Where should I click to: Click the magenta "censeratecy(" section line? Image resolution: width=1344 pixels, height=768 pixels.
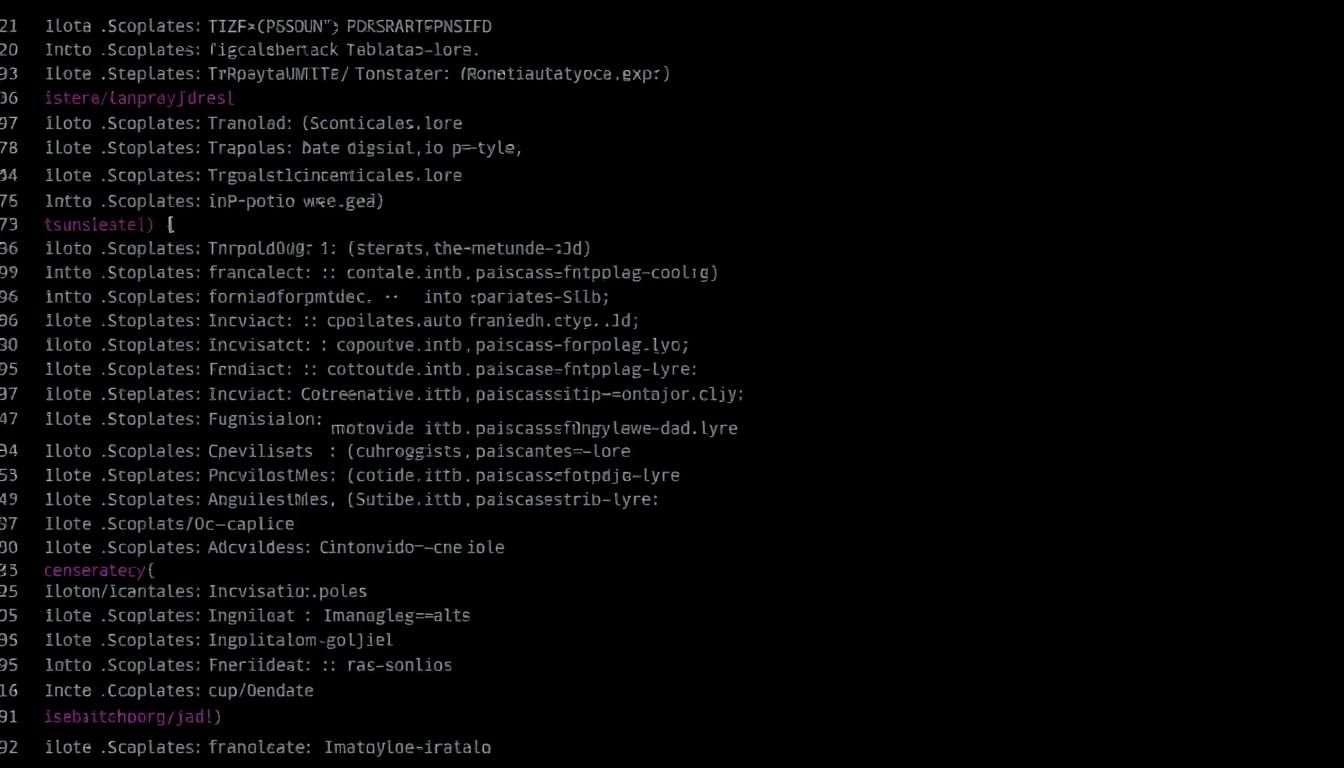pos(100,570)
